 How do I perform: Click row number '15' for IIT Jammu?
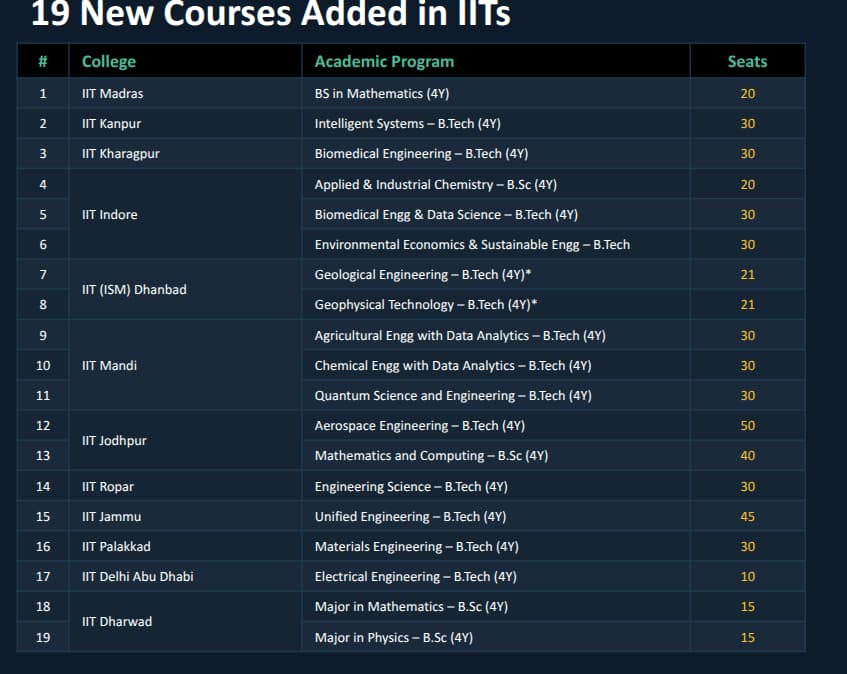tap(43, 516)
